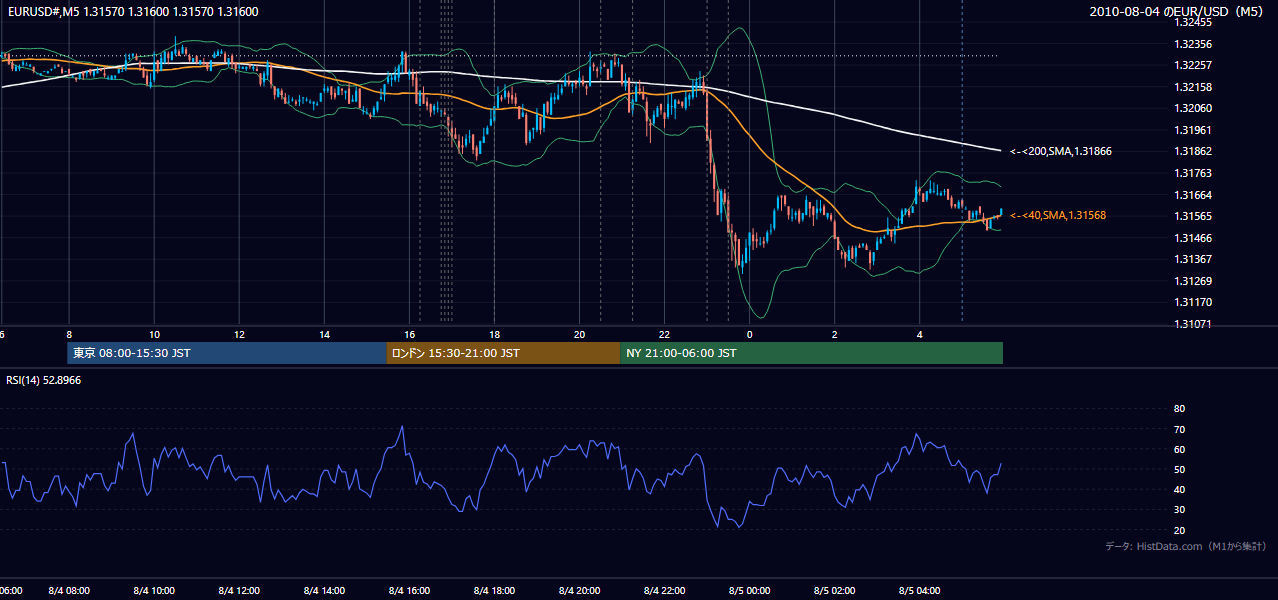The width and height of the screenshot is (1278, 600).
Task: Click the 2010-08-04 のEUR/USD (M5) heading
Action: pos(1179,11)
